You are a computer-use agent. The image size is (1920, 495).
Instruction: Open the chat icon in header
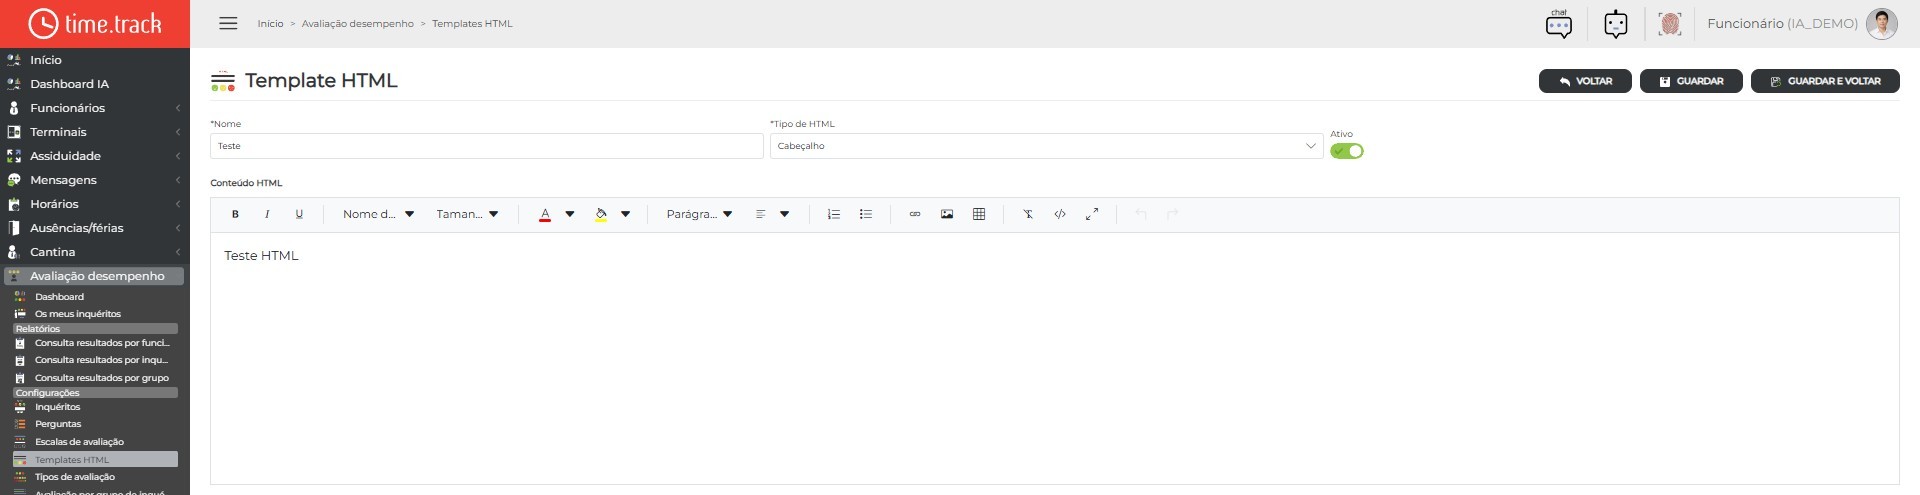click(x=1559, y=24)
